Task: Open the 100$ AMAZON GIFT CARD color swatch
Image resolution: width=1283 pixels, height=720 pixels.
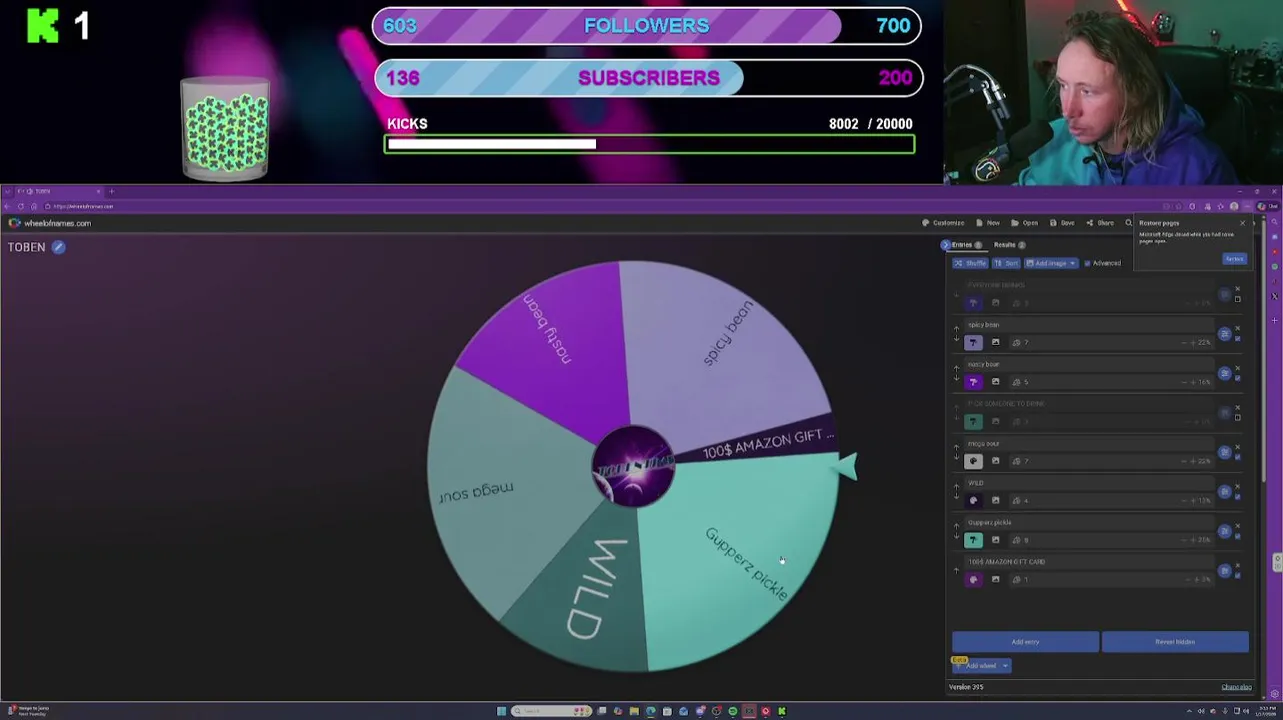Action: click(973, 579)
